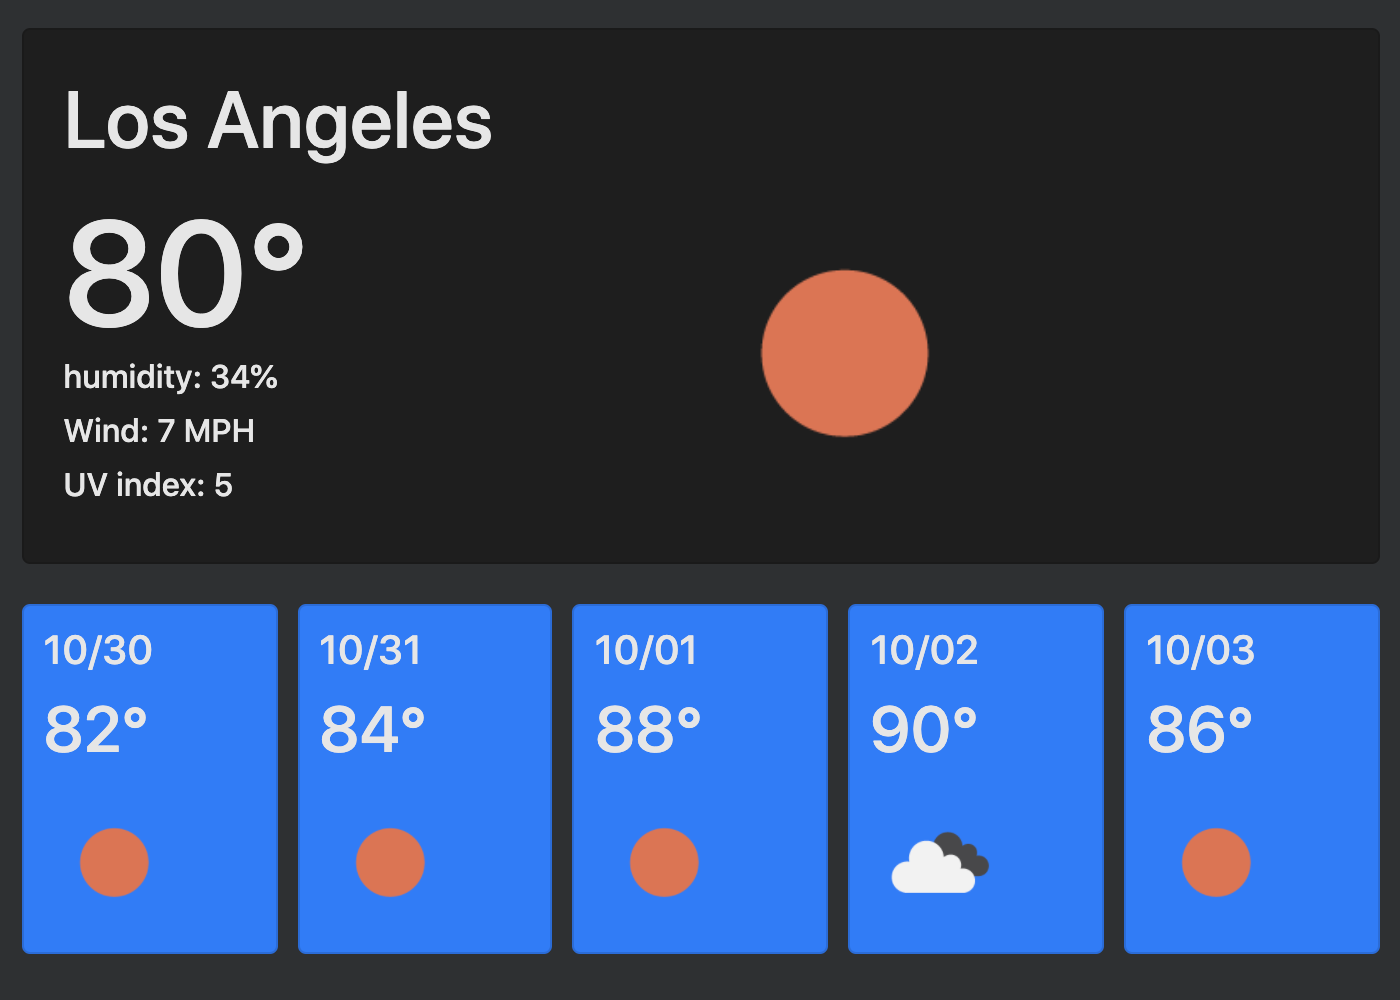Select the Los Angeles city title

(x=278, y=122)
